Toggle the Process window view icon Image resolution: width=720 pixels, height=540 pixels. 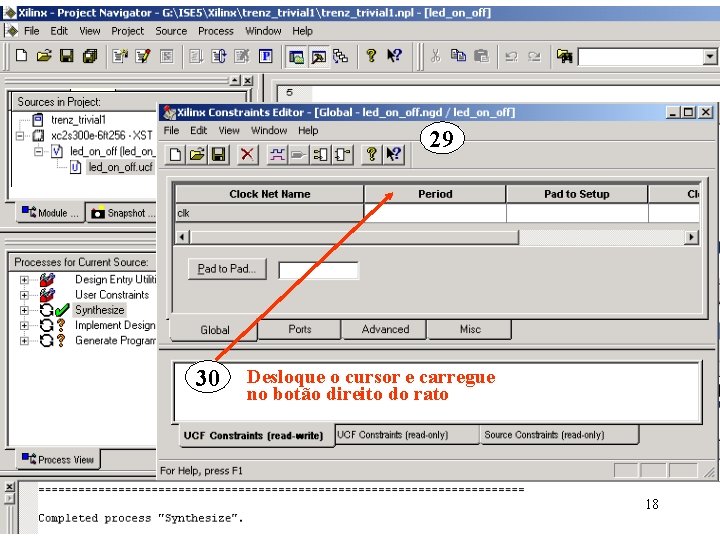tap(318, 56)
